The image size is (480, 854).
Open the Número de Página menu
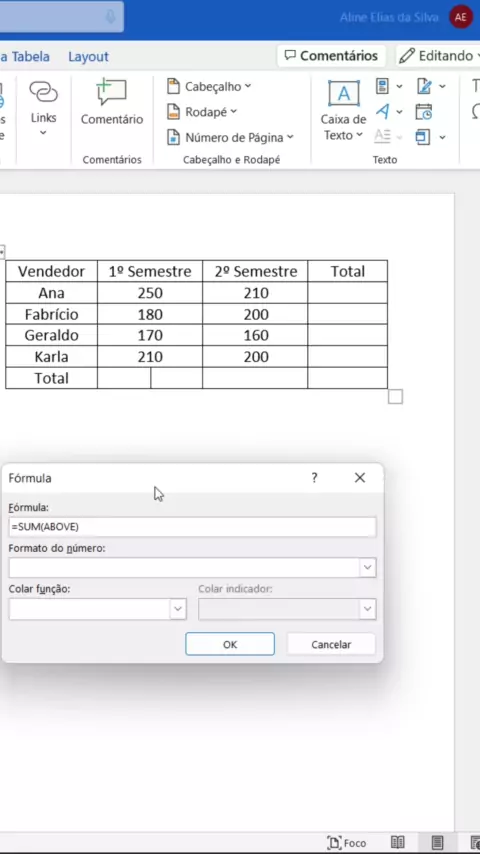coord(230,137)
